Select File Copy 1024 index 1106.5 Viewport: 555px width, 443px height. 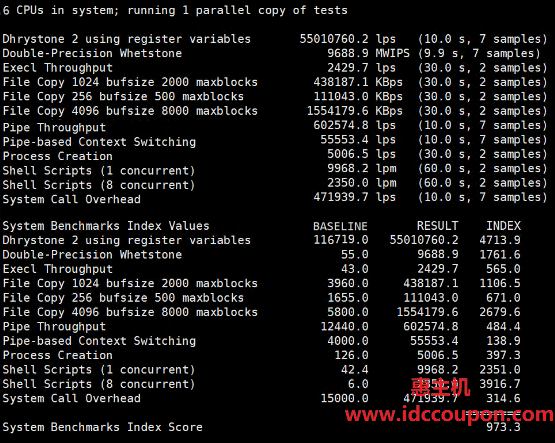point(500,283)
